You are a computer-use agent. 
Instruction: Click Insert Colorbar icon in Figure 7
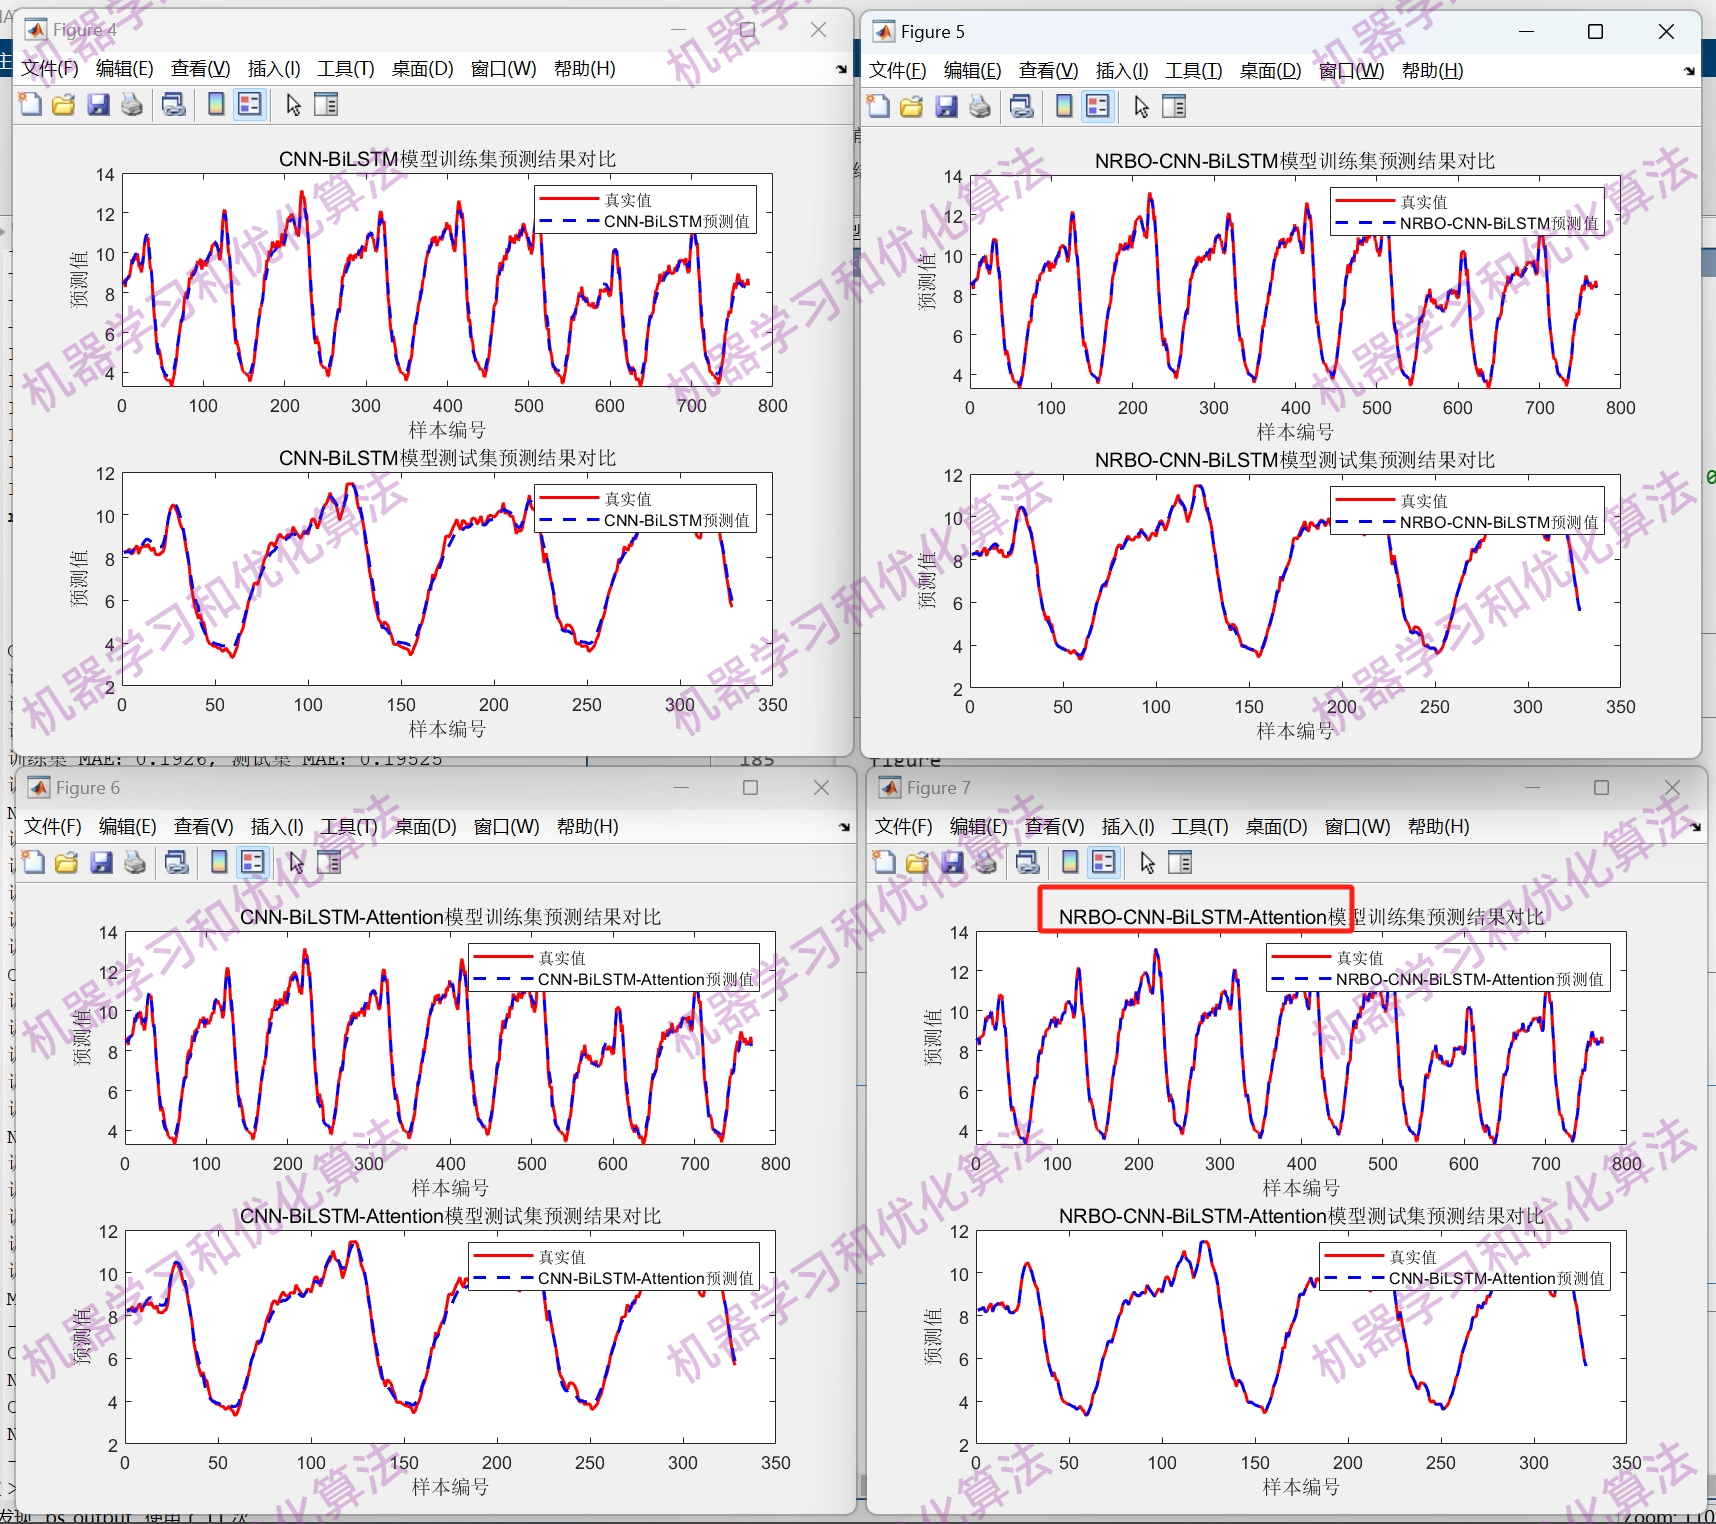(x=1070, y=862)
